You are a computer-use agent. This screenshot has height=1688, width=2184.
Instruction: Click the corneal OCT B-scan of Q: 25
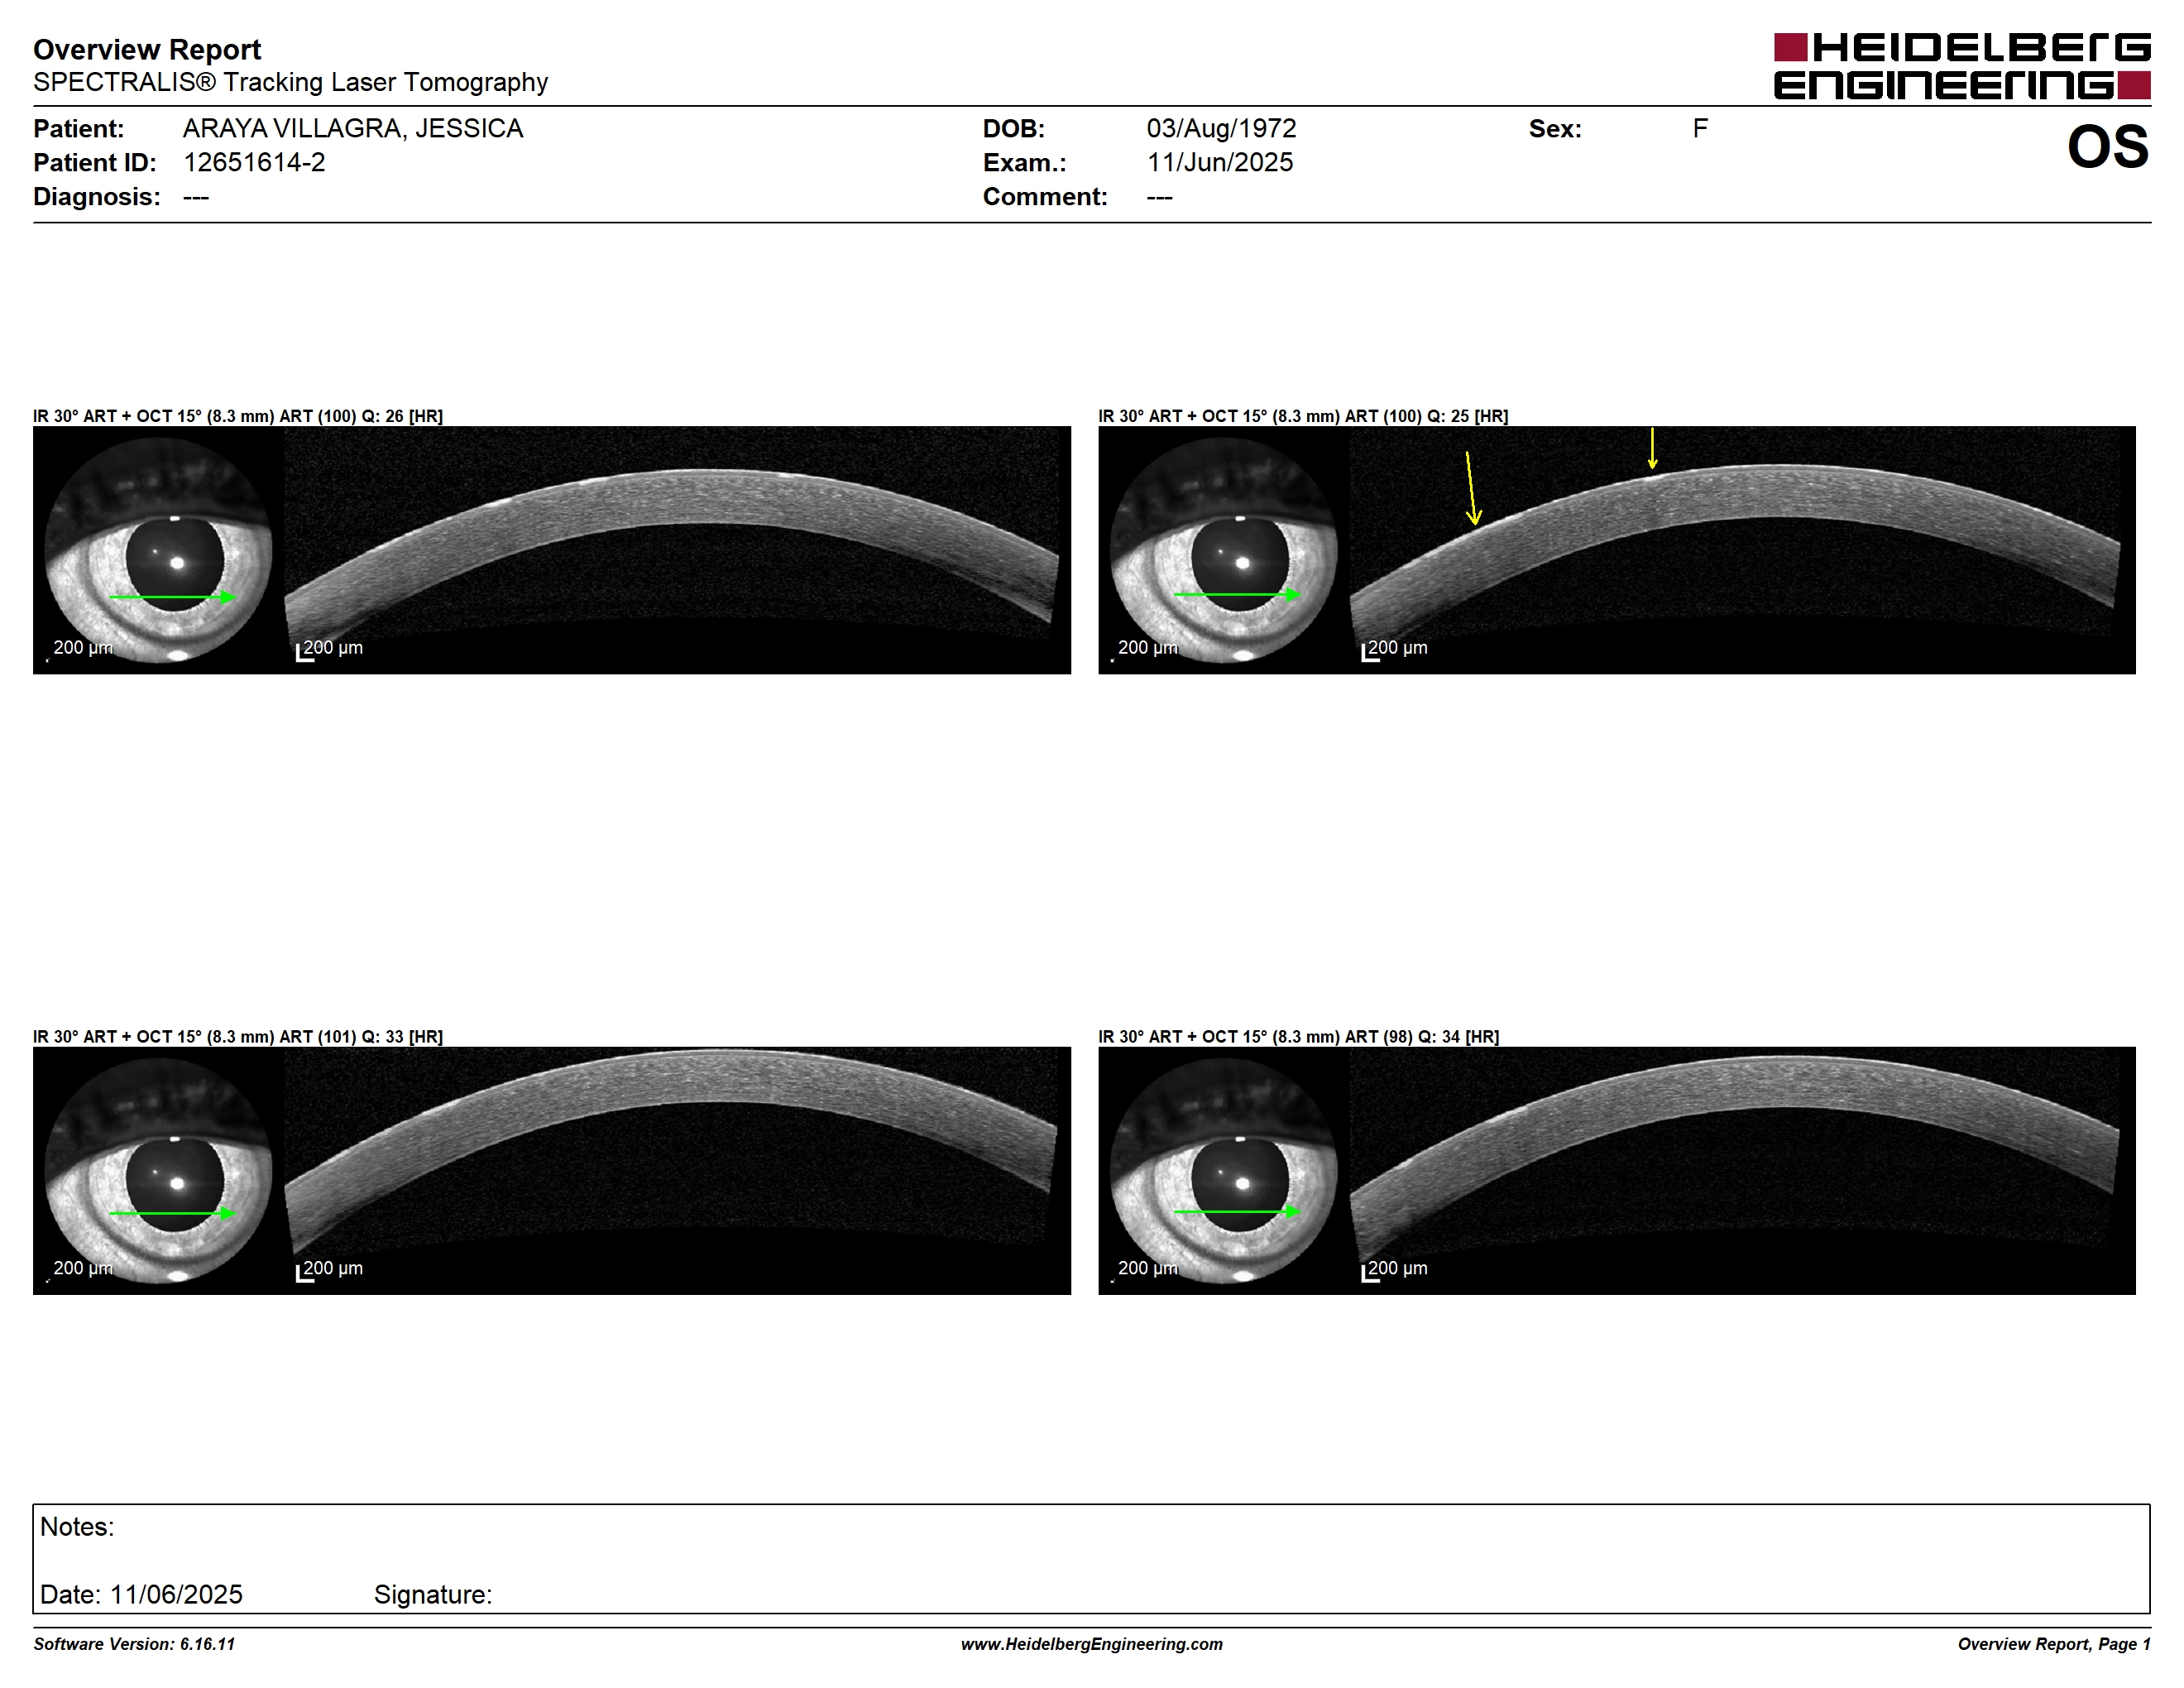pos(1742,550)
